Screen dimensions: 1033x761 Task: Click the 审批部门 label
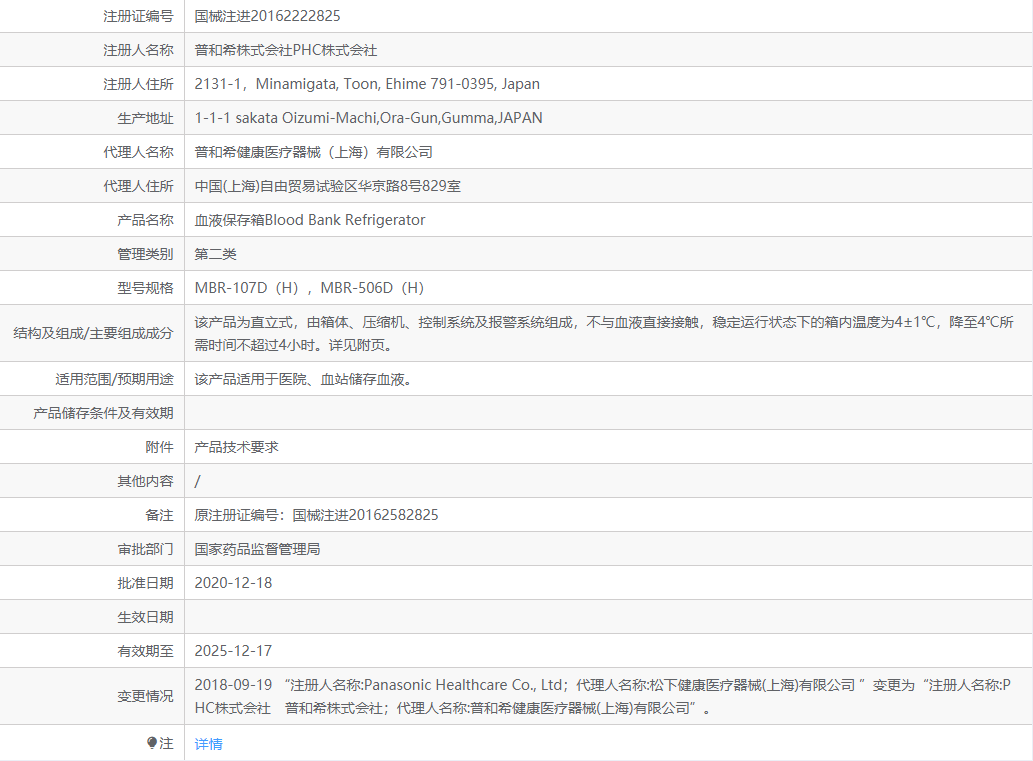click(146, 550)
